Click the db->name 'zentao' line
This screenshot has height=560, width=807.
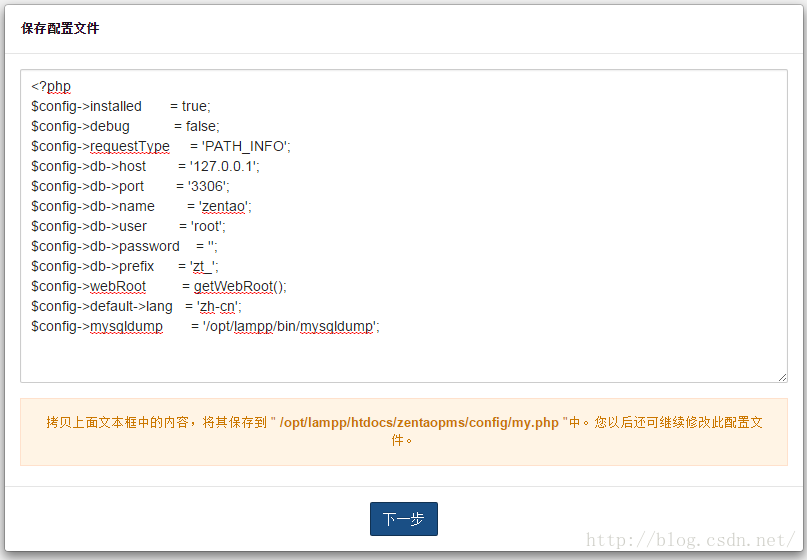pos(142,206)
